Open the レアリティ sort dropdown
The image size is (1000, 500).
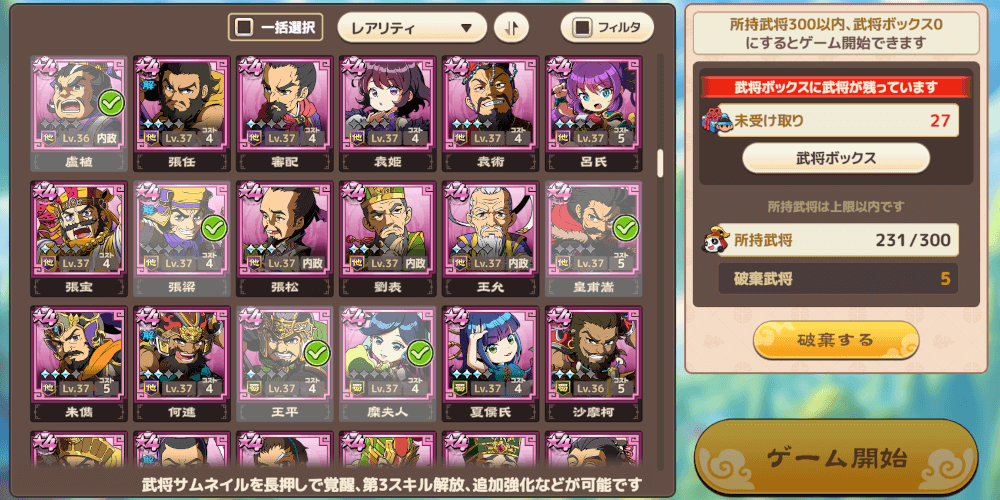(411, 27)
